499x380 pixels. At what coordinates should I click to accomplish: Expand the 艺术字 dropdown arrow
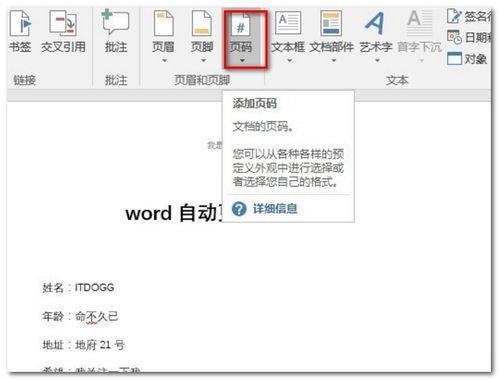tap(377, 61)
